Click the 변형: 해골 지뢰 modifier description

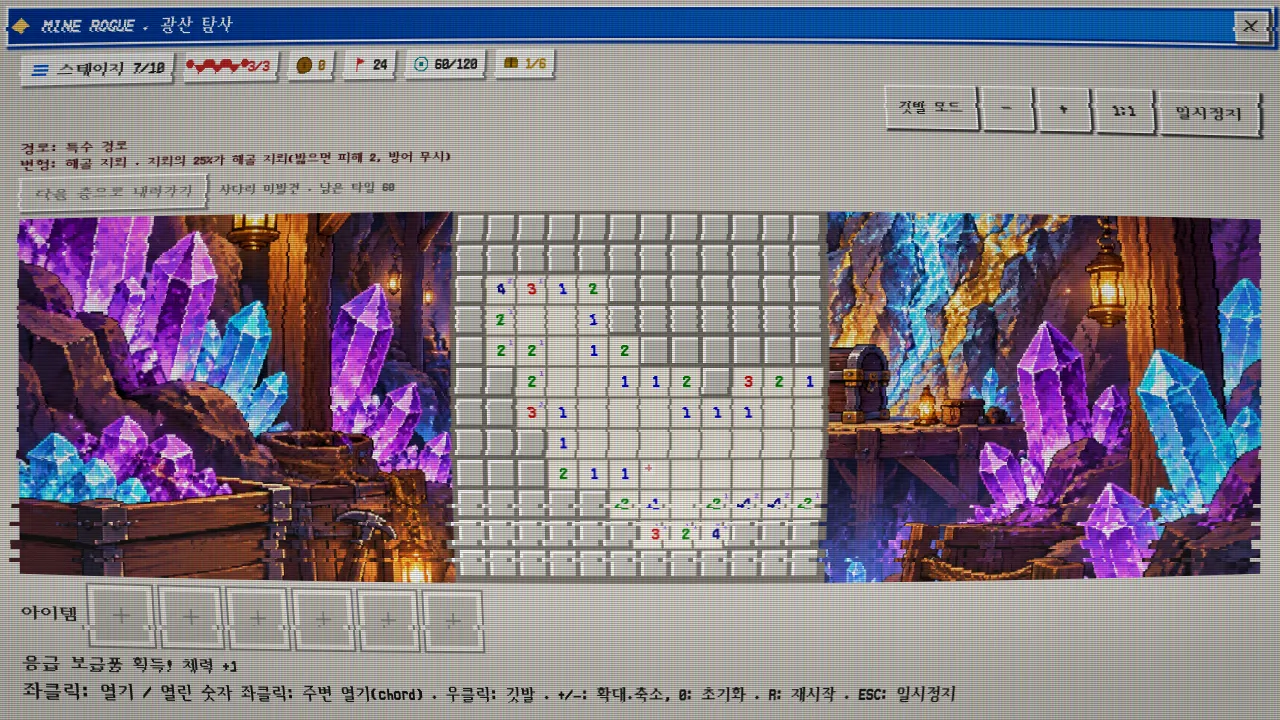pos(236,158)
